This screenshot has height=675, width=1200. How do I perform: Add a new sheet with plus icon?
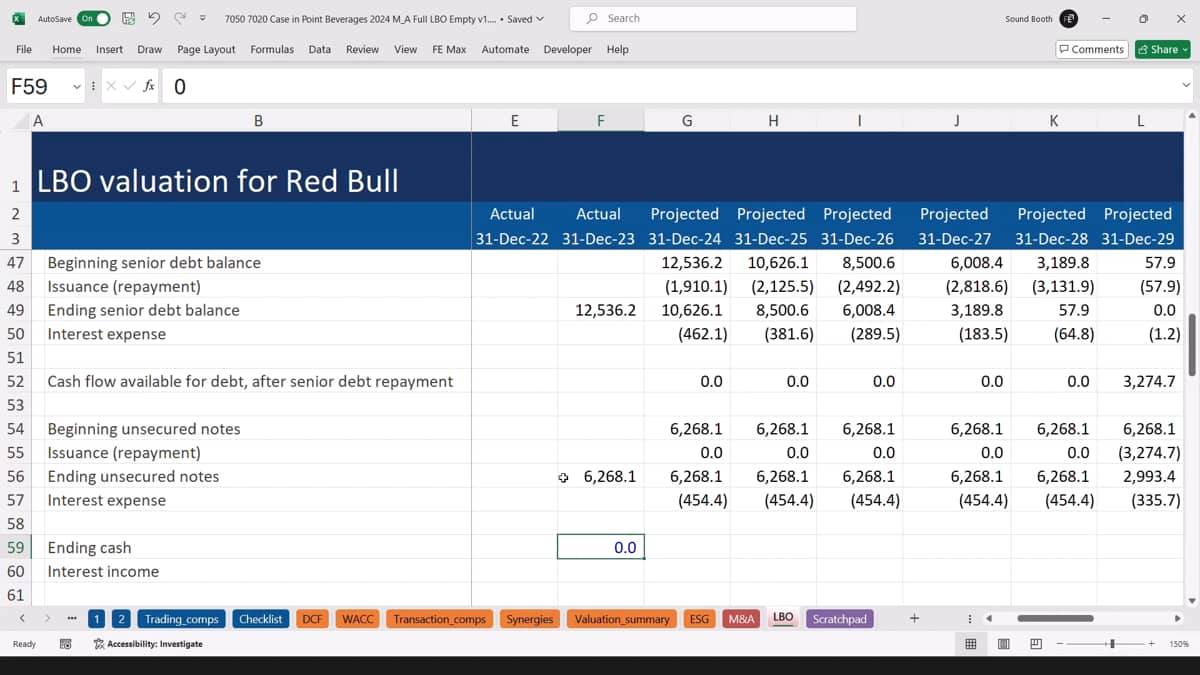coord(914,619)
